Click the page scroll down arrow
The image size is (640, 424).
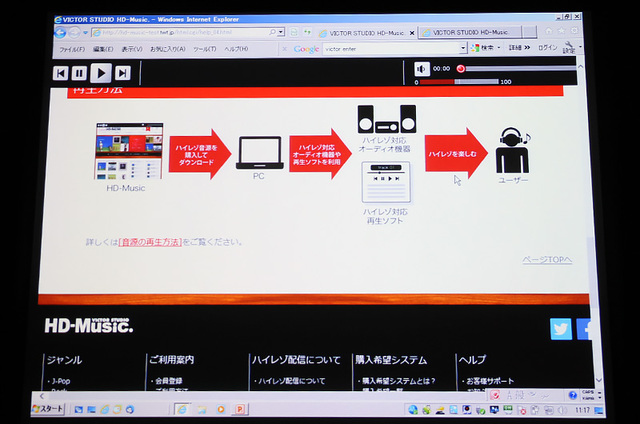598,380
